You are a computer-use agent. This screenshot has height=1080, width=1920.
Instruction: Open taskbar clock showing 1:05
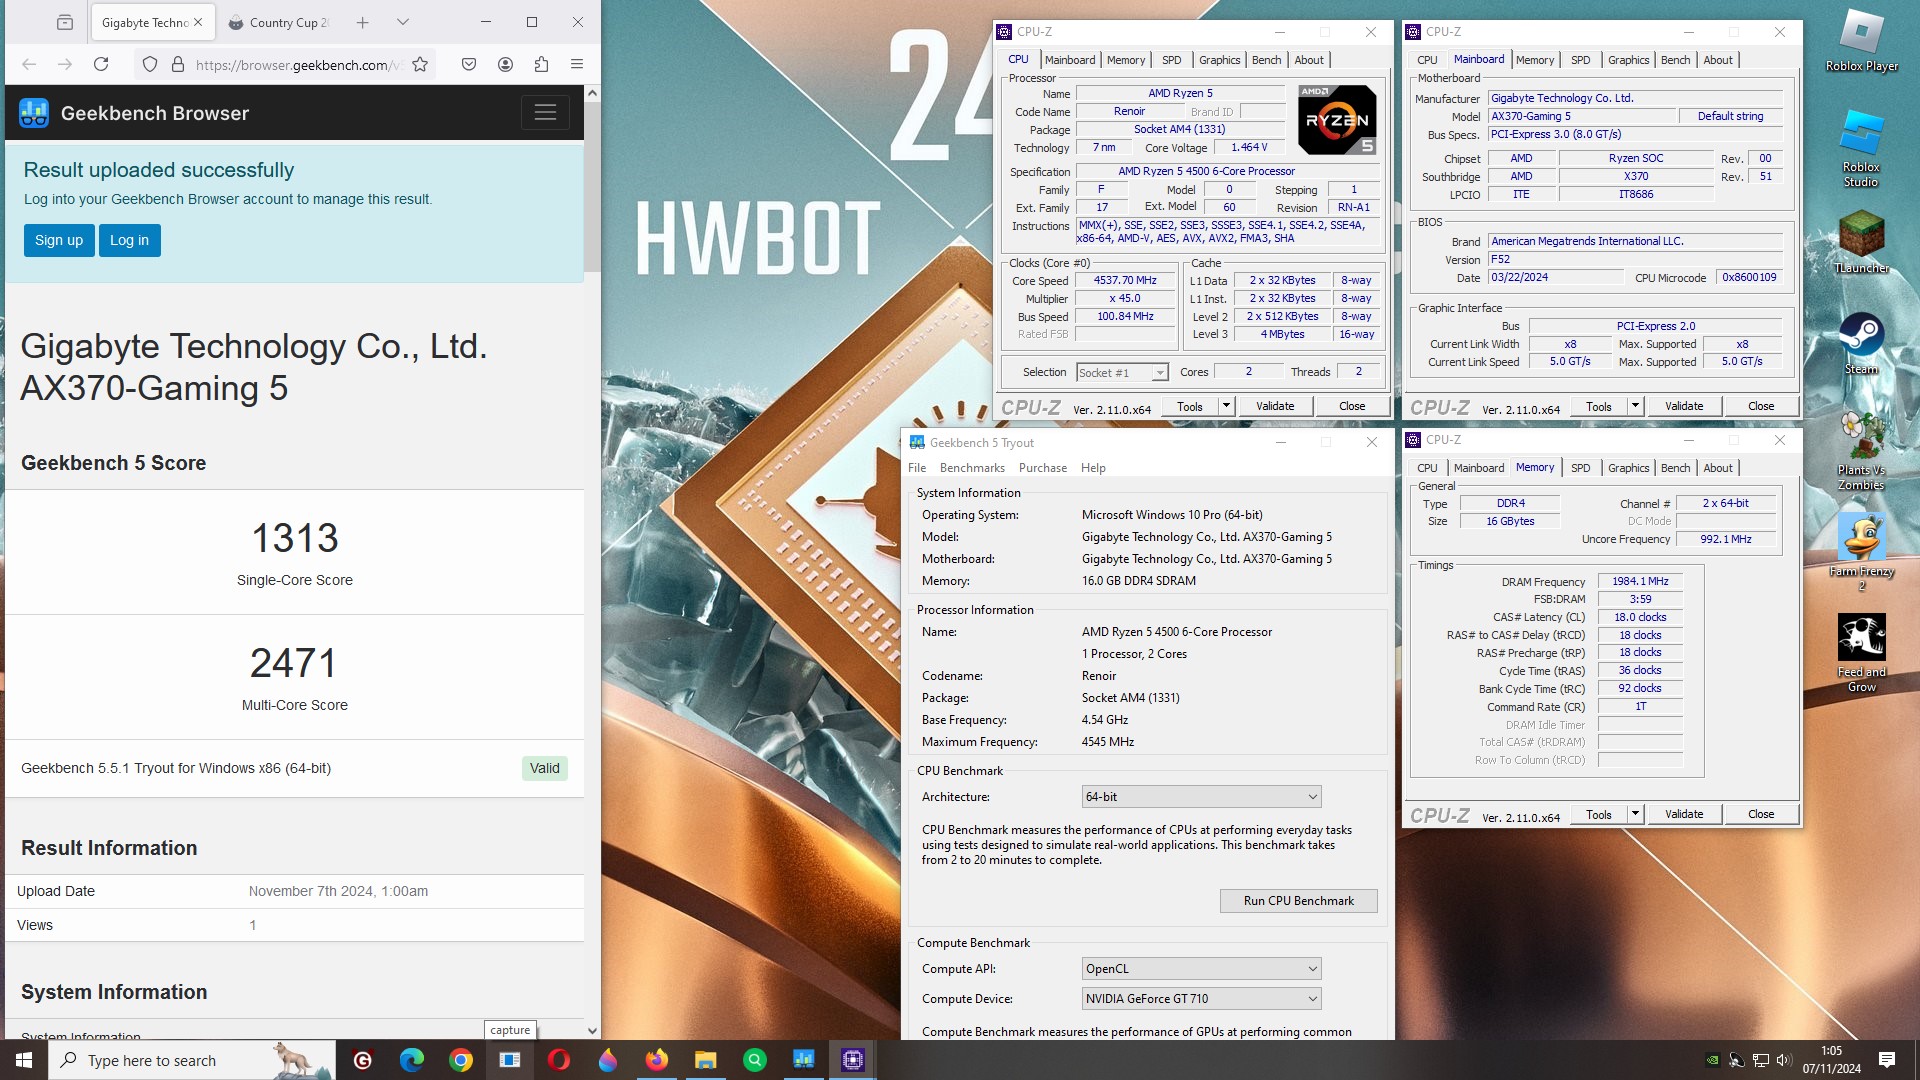(x=1831, y=1060)
